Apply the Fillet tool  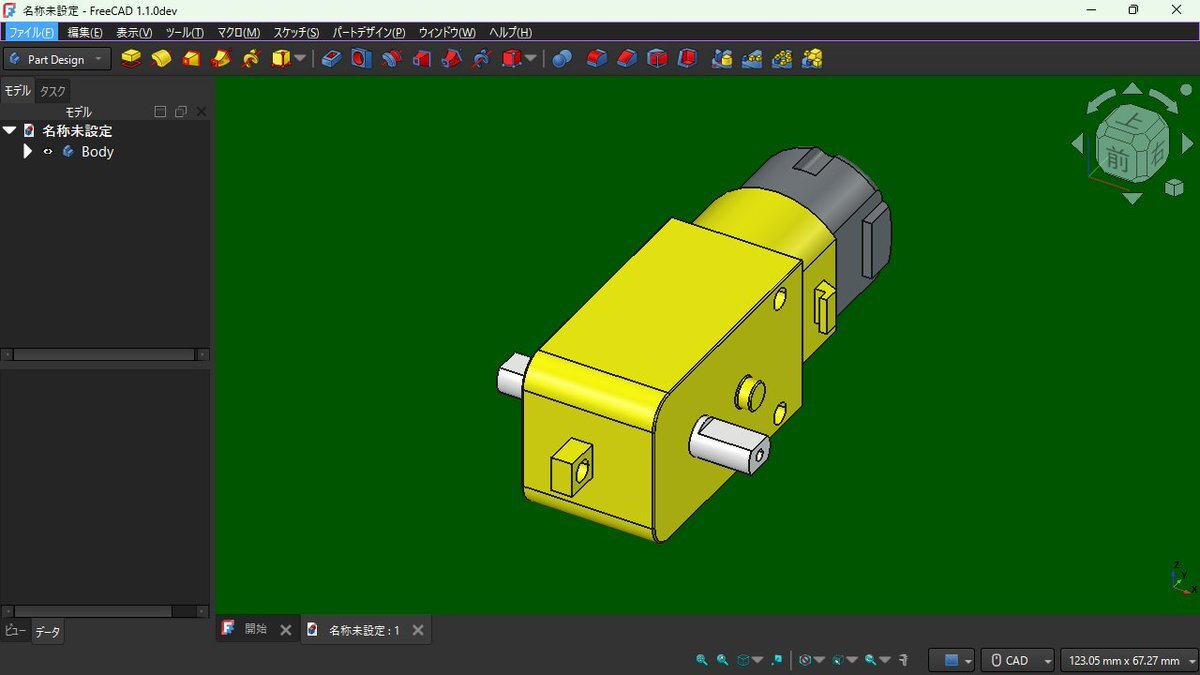pos(597,59)
